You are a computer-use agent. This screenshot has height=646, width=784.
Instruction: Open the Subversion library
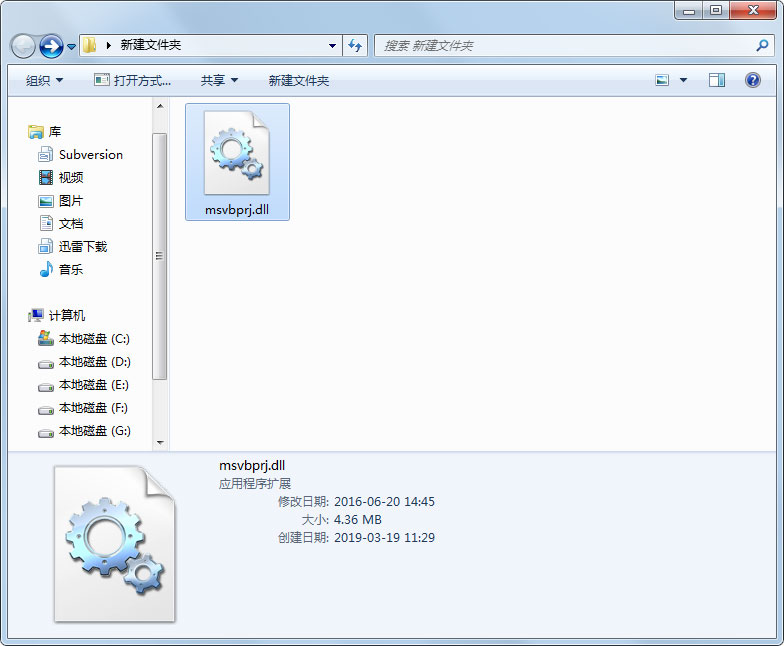coord(90,154)
